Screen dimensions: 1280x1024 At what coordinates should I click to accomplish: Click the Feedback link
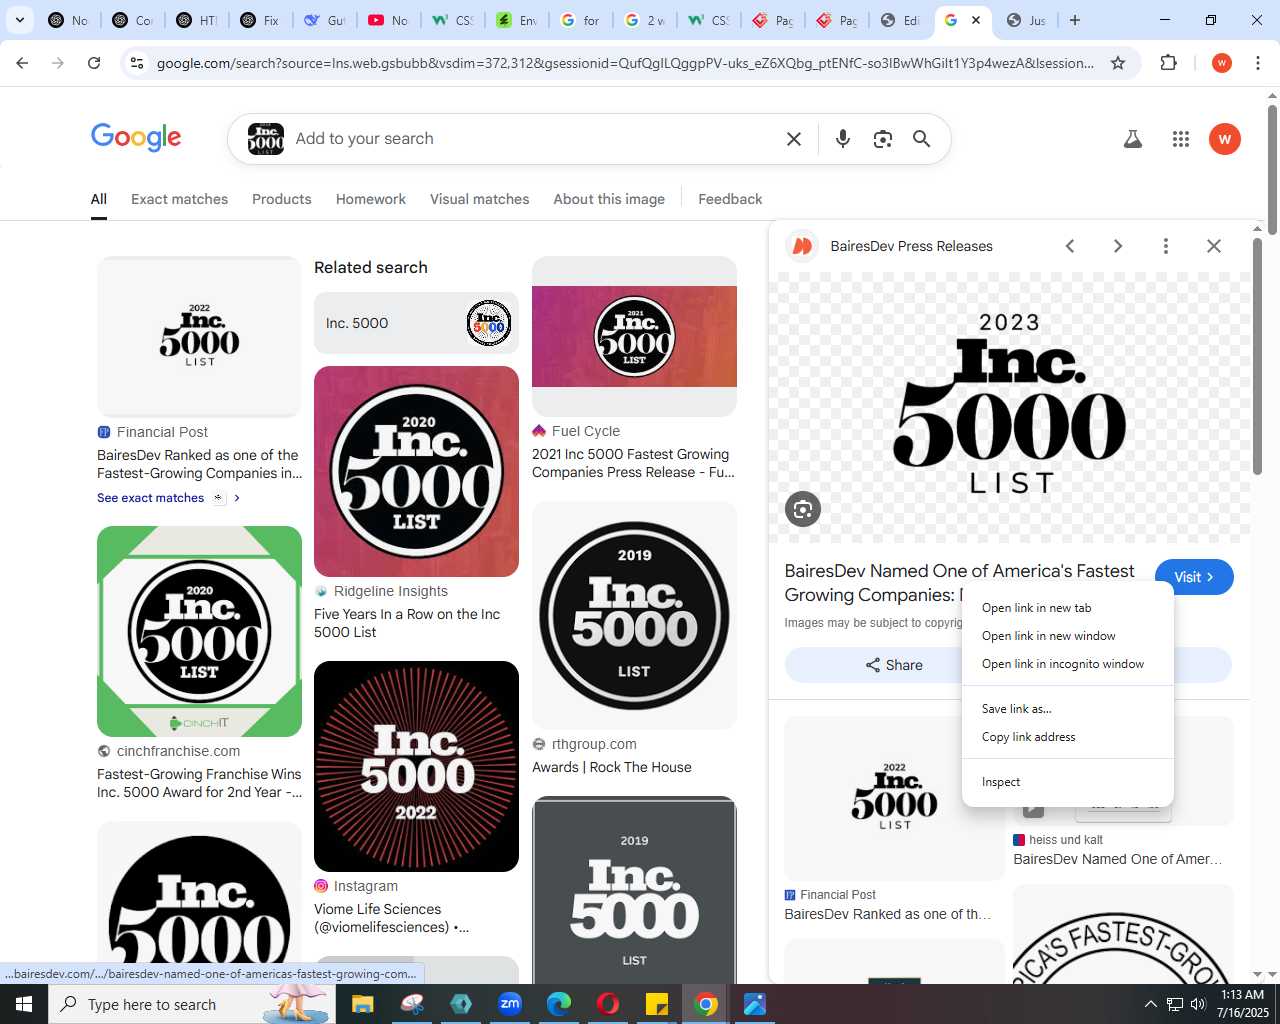pyautogui.click(x=730, y=199)
